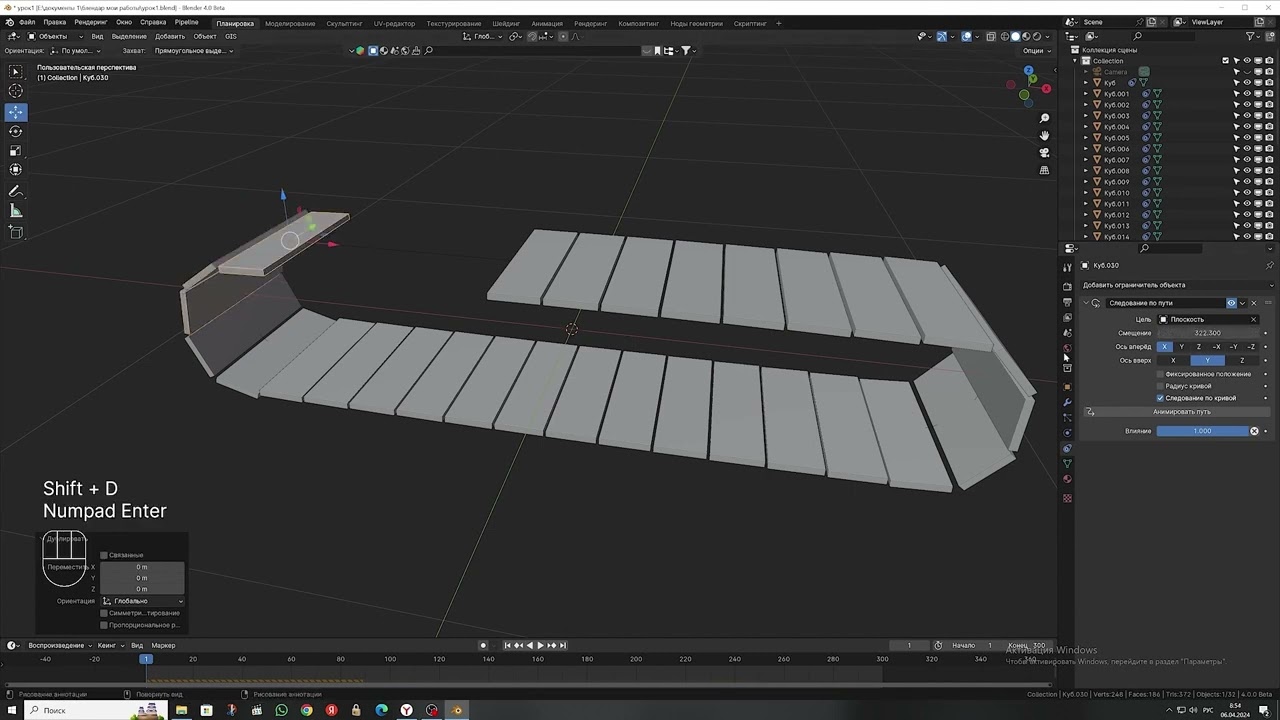Switch to UV-редактор workspace tab
The height and width of the screenshot is (720, 1280).
click(394, 23)
